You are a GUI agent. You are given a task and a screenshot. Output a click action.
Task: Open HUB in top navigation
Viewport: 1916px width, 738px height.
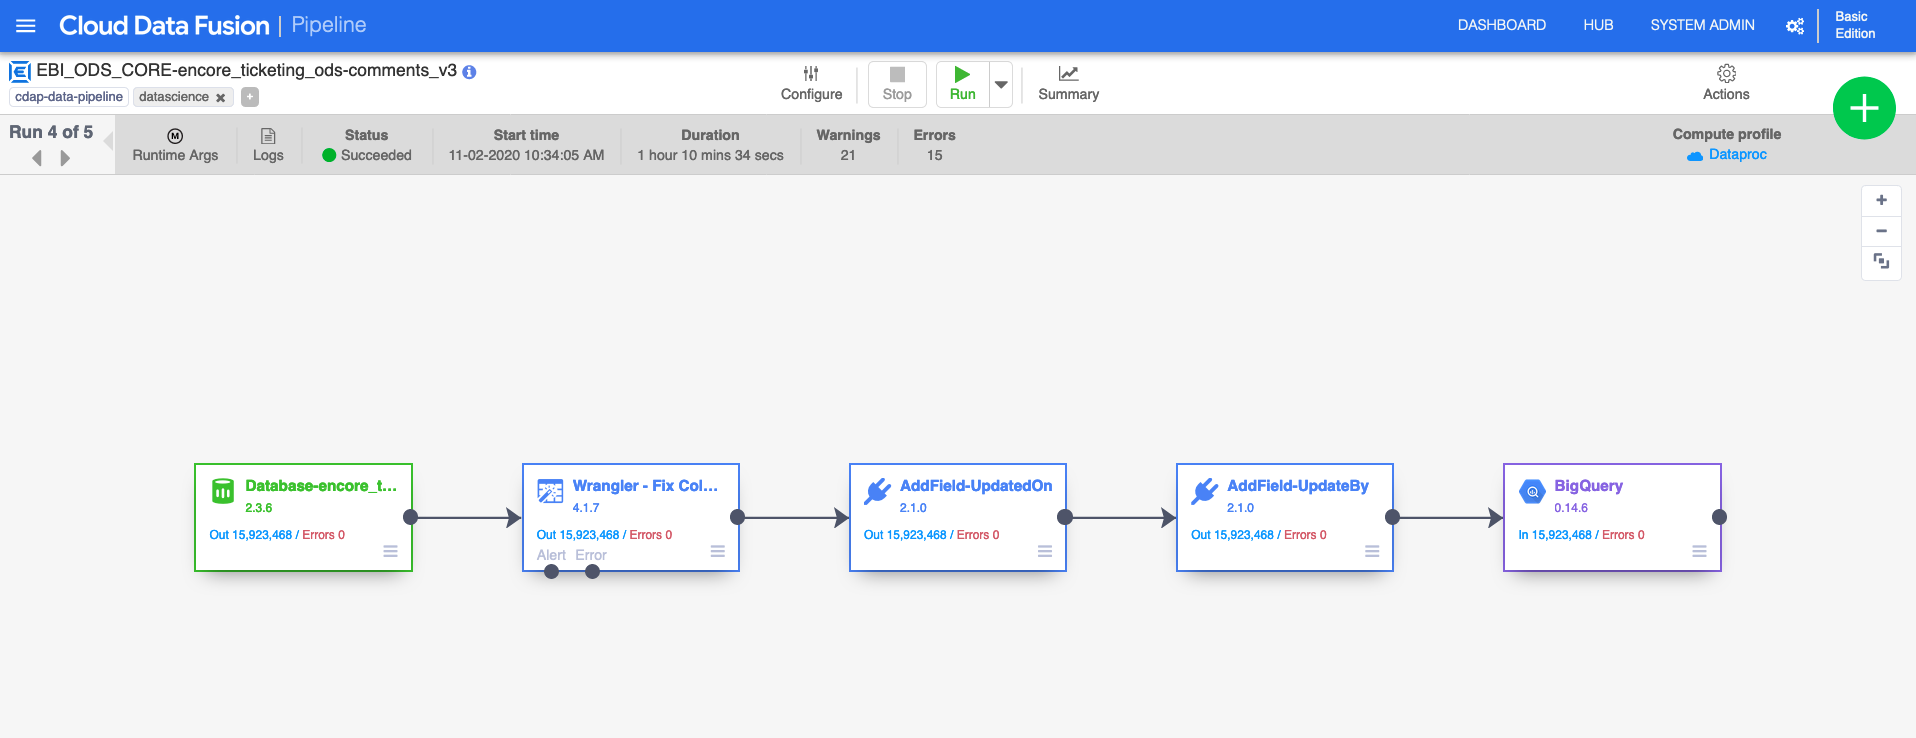pos(1598,25)
